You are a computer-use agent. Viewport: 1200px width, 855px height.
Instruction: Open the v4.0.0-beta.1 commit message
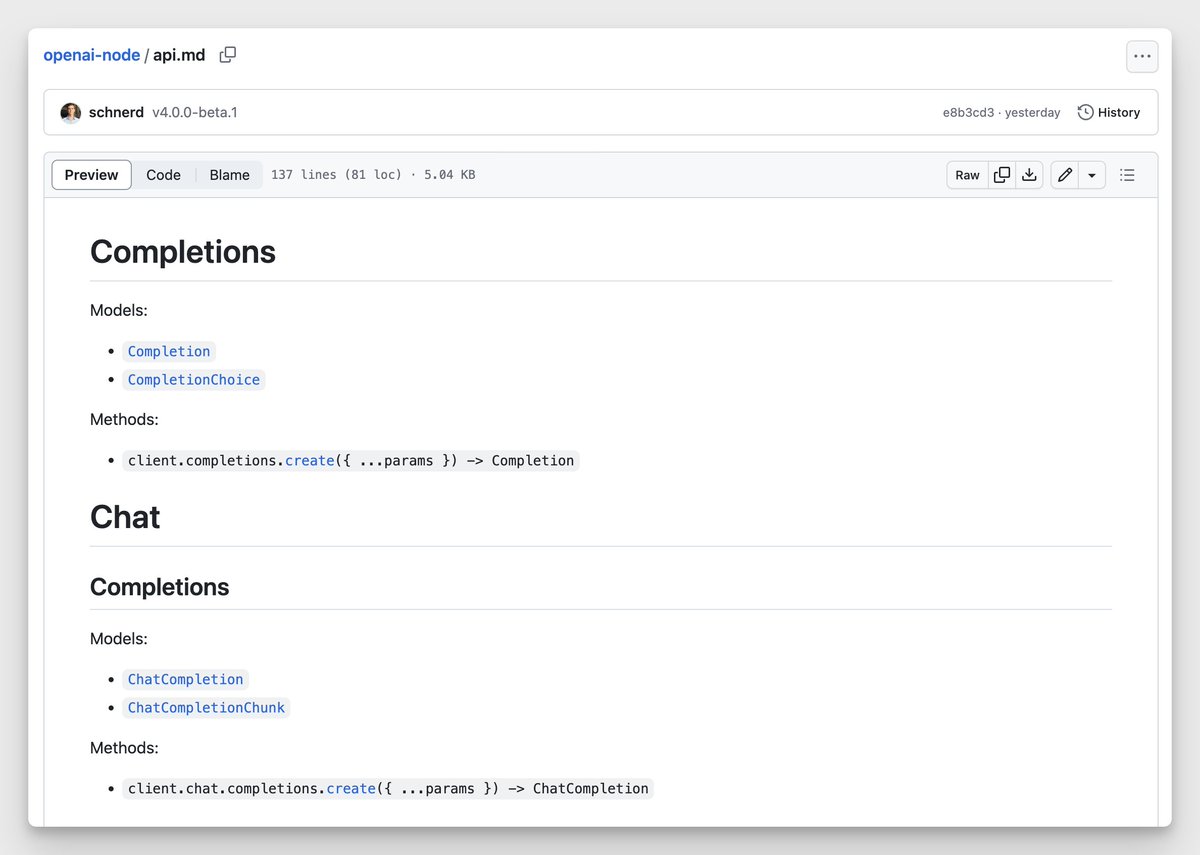coord(195,113)
